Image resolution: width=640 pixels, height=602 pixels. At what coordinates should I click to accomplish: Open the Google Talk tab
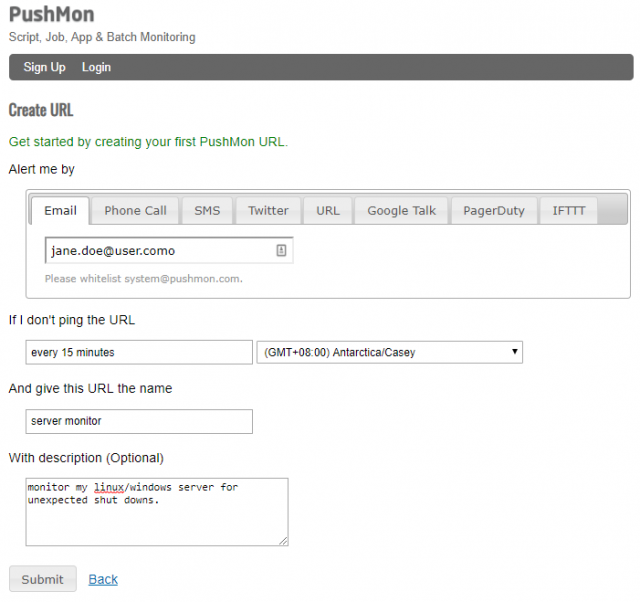click(401, 211)
